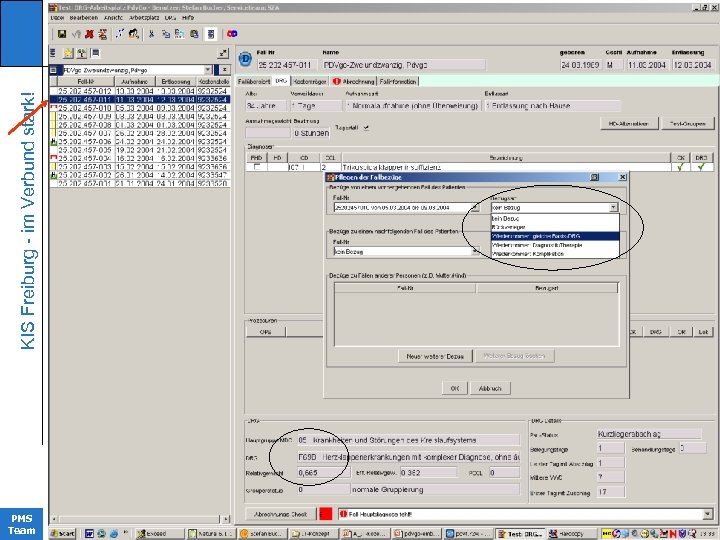Click the highlighted white document-list toolbar icon

tap(211, 34)
